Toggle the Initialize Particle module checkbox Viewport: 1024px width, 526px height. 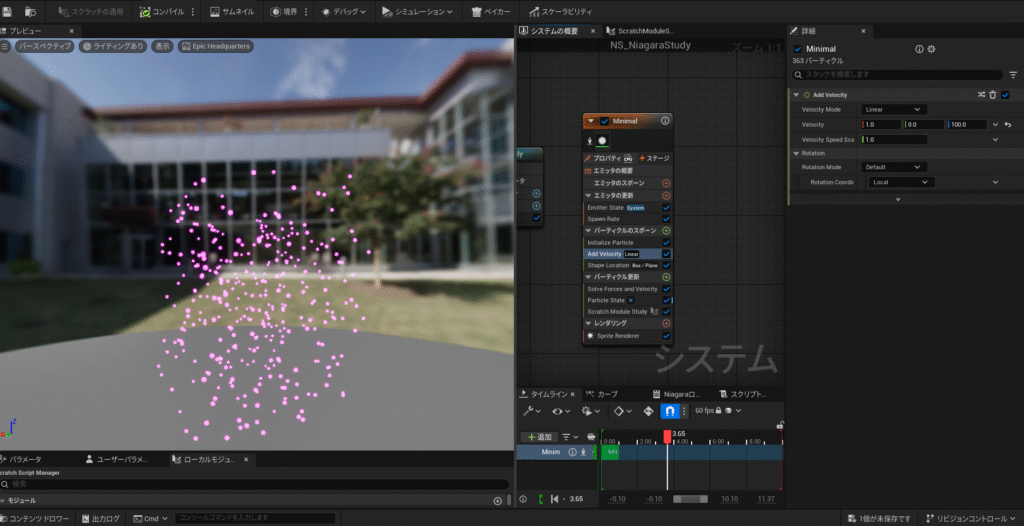click(x=666, y=242)
